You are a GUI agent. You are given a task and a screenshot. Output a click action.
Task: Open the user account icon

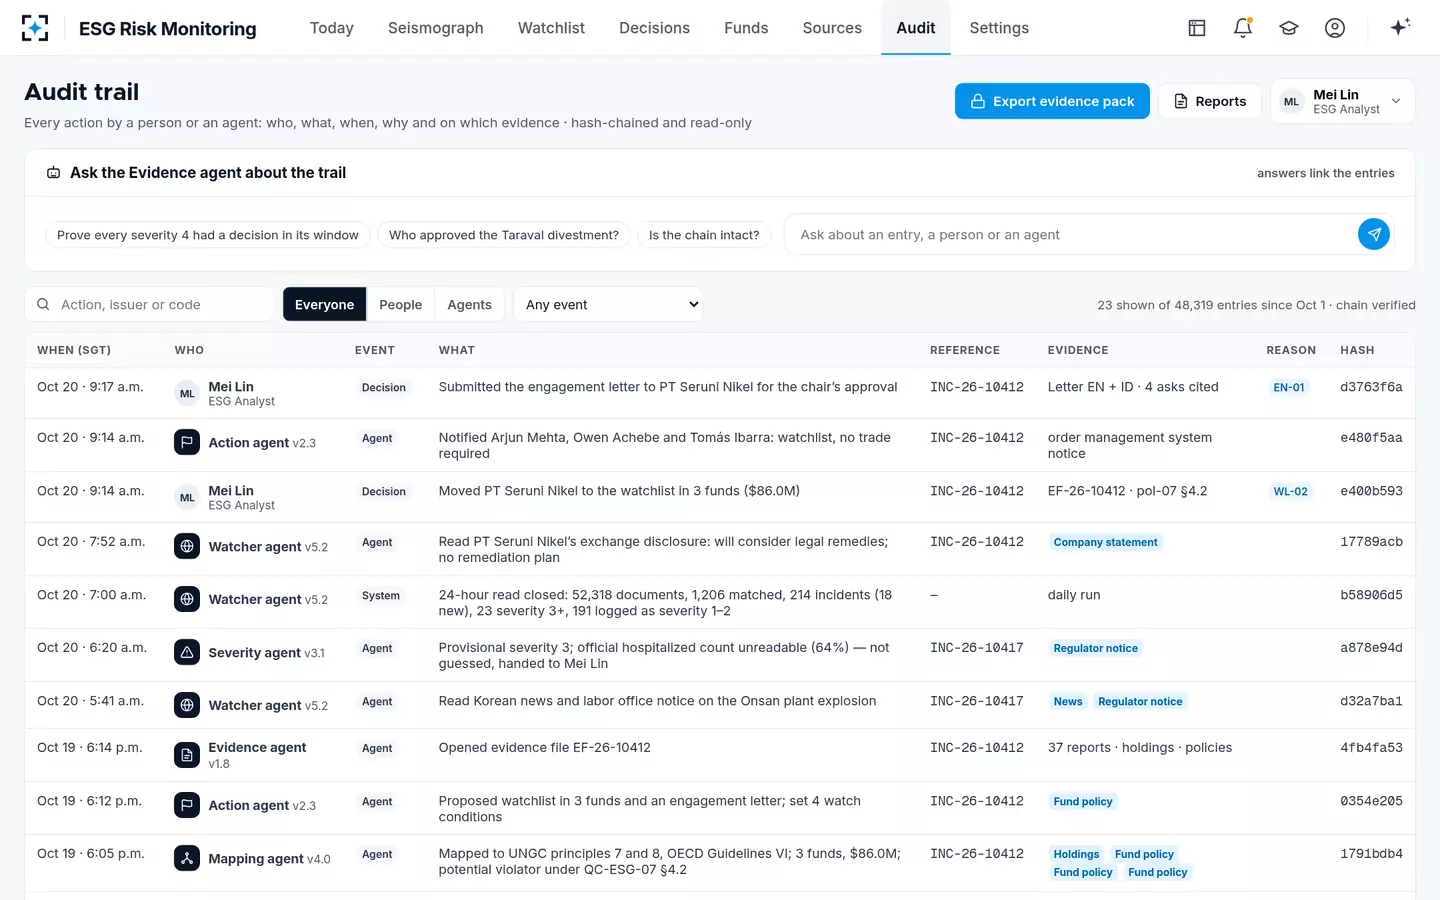point(1335,28)
